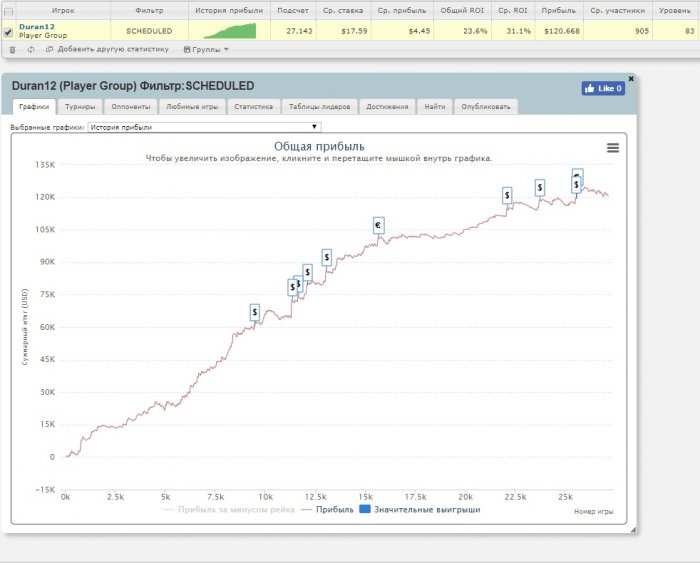The width and height of the screenshot is (700, 563).
Task: Open the chart hamburger menu icon
Action: point(612,148)
